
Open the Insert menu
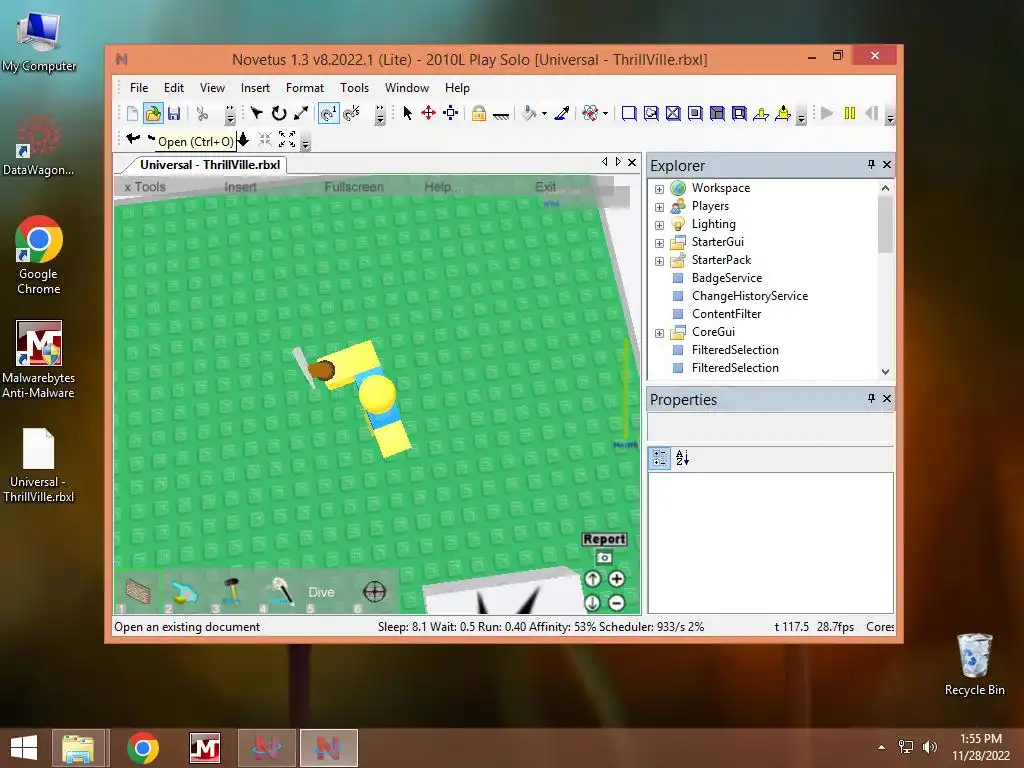255,88
